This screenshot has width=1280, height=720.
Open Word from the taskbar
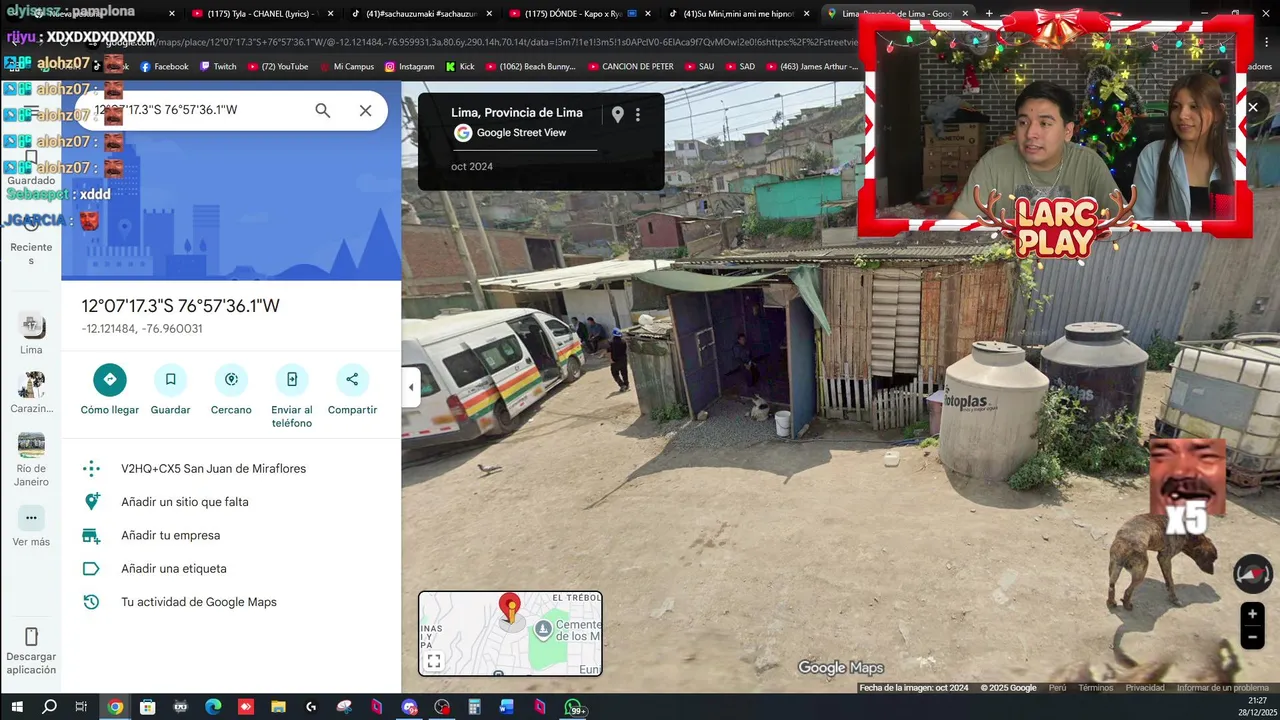507,707
